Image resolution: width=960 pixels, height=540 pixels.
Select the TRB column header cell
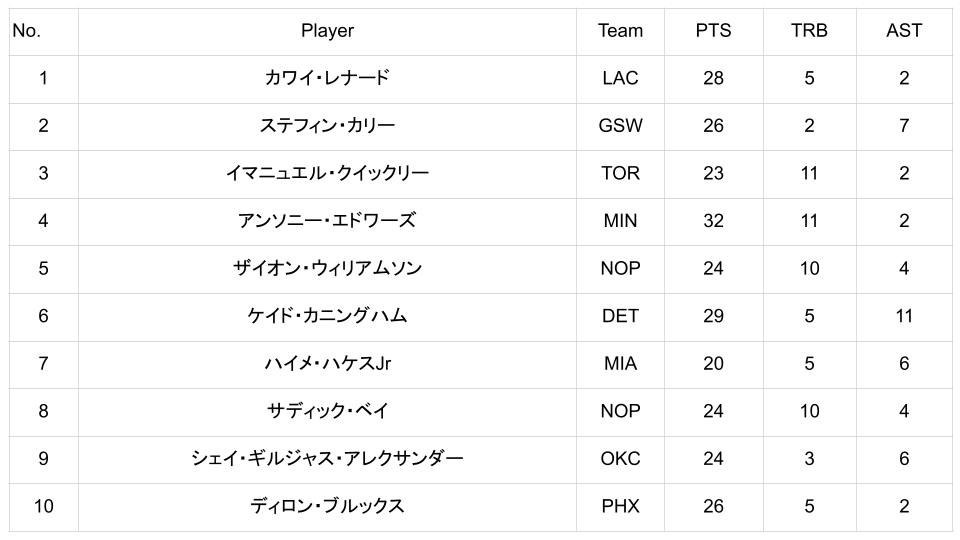pyautogui.click(x=809, y=31)
